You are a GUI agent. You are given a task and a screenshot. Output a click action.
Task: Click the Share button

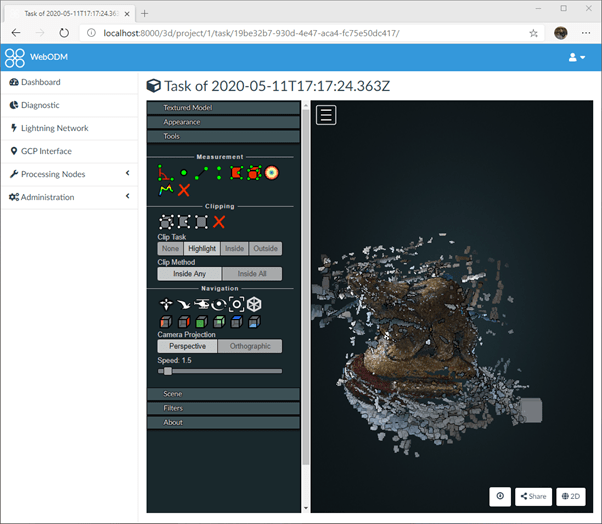(x=534, y=496)
